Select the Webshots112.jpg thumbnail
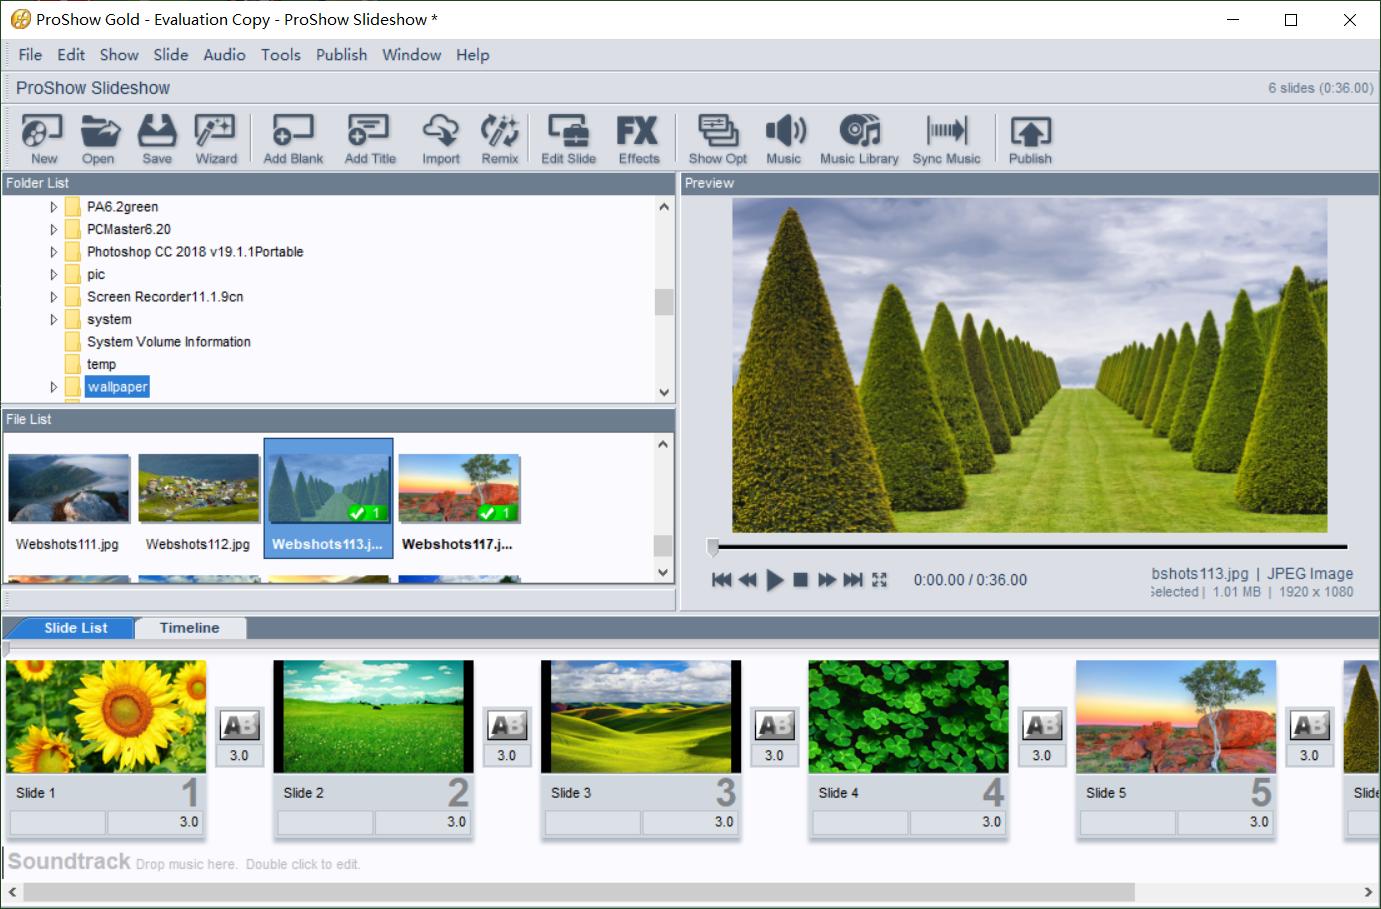 click(198, 488)
